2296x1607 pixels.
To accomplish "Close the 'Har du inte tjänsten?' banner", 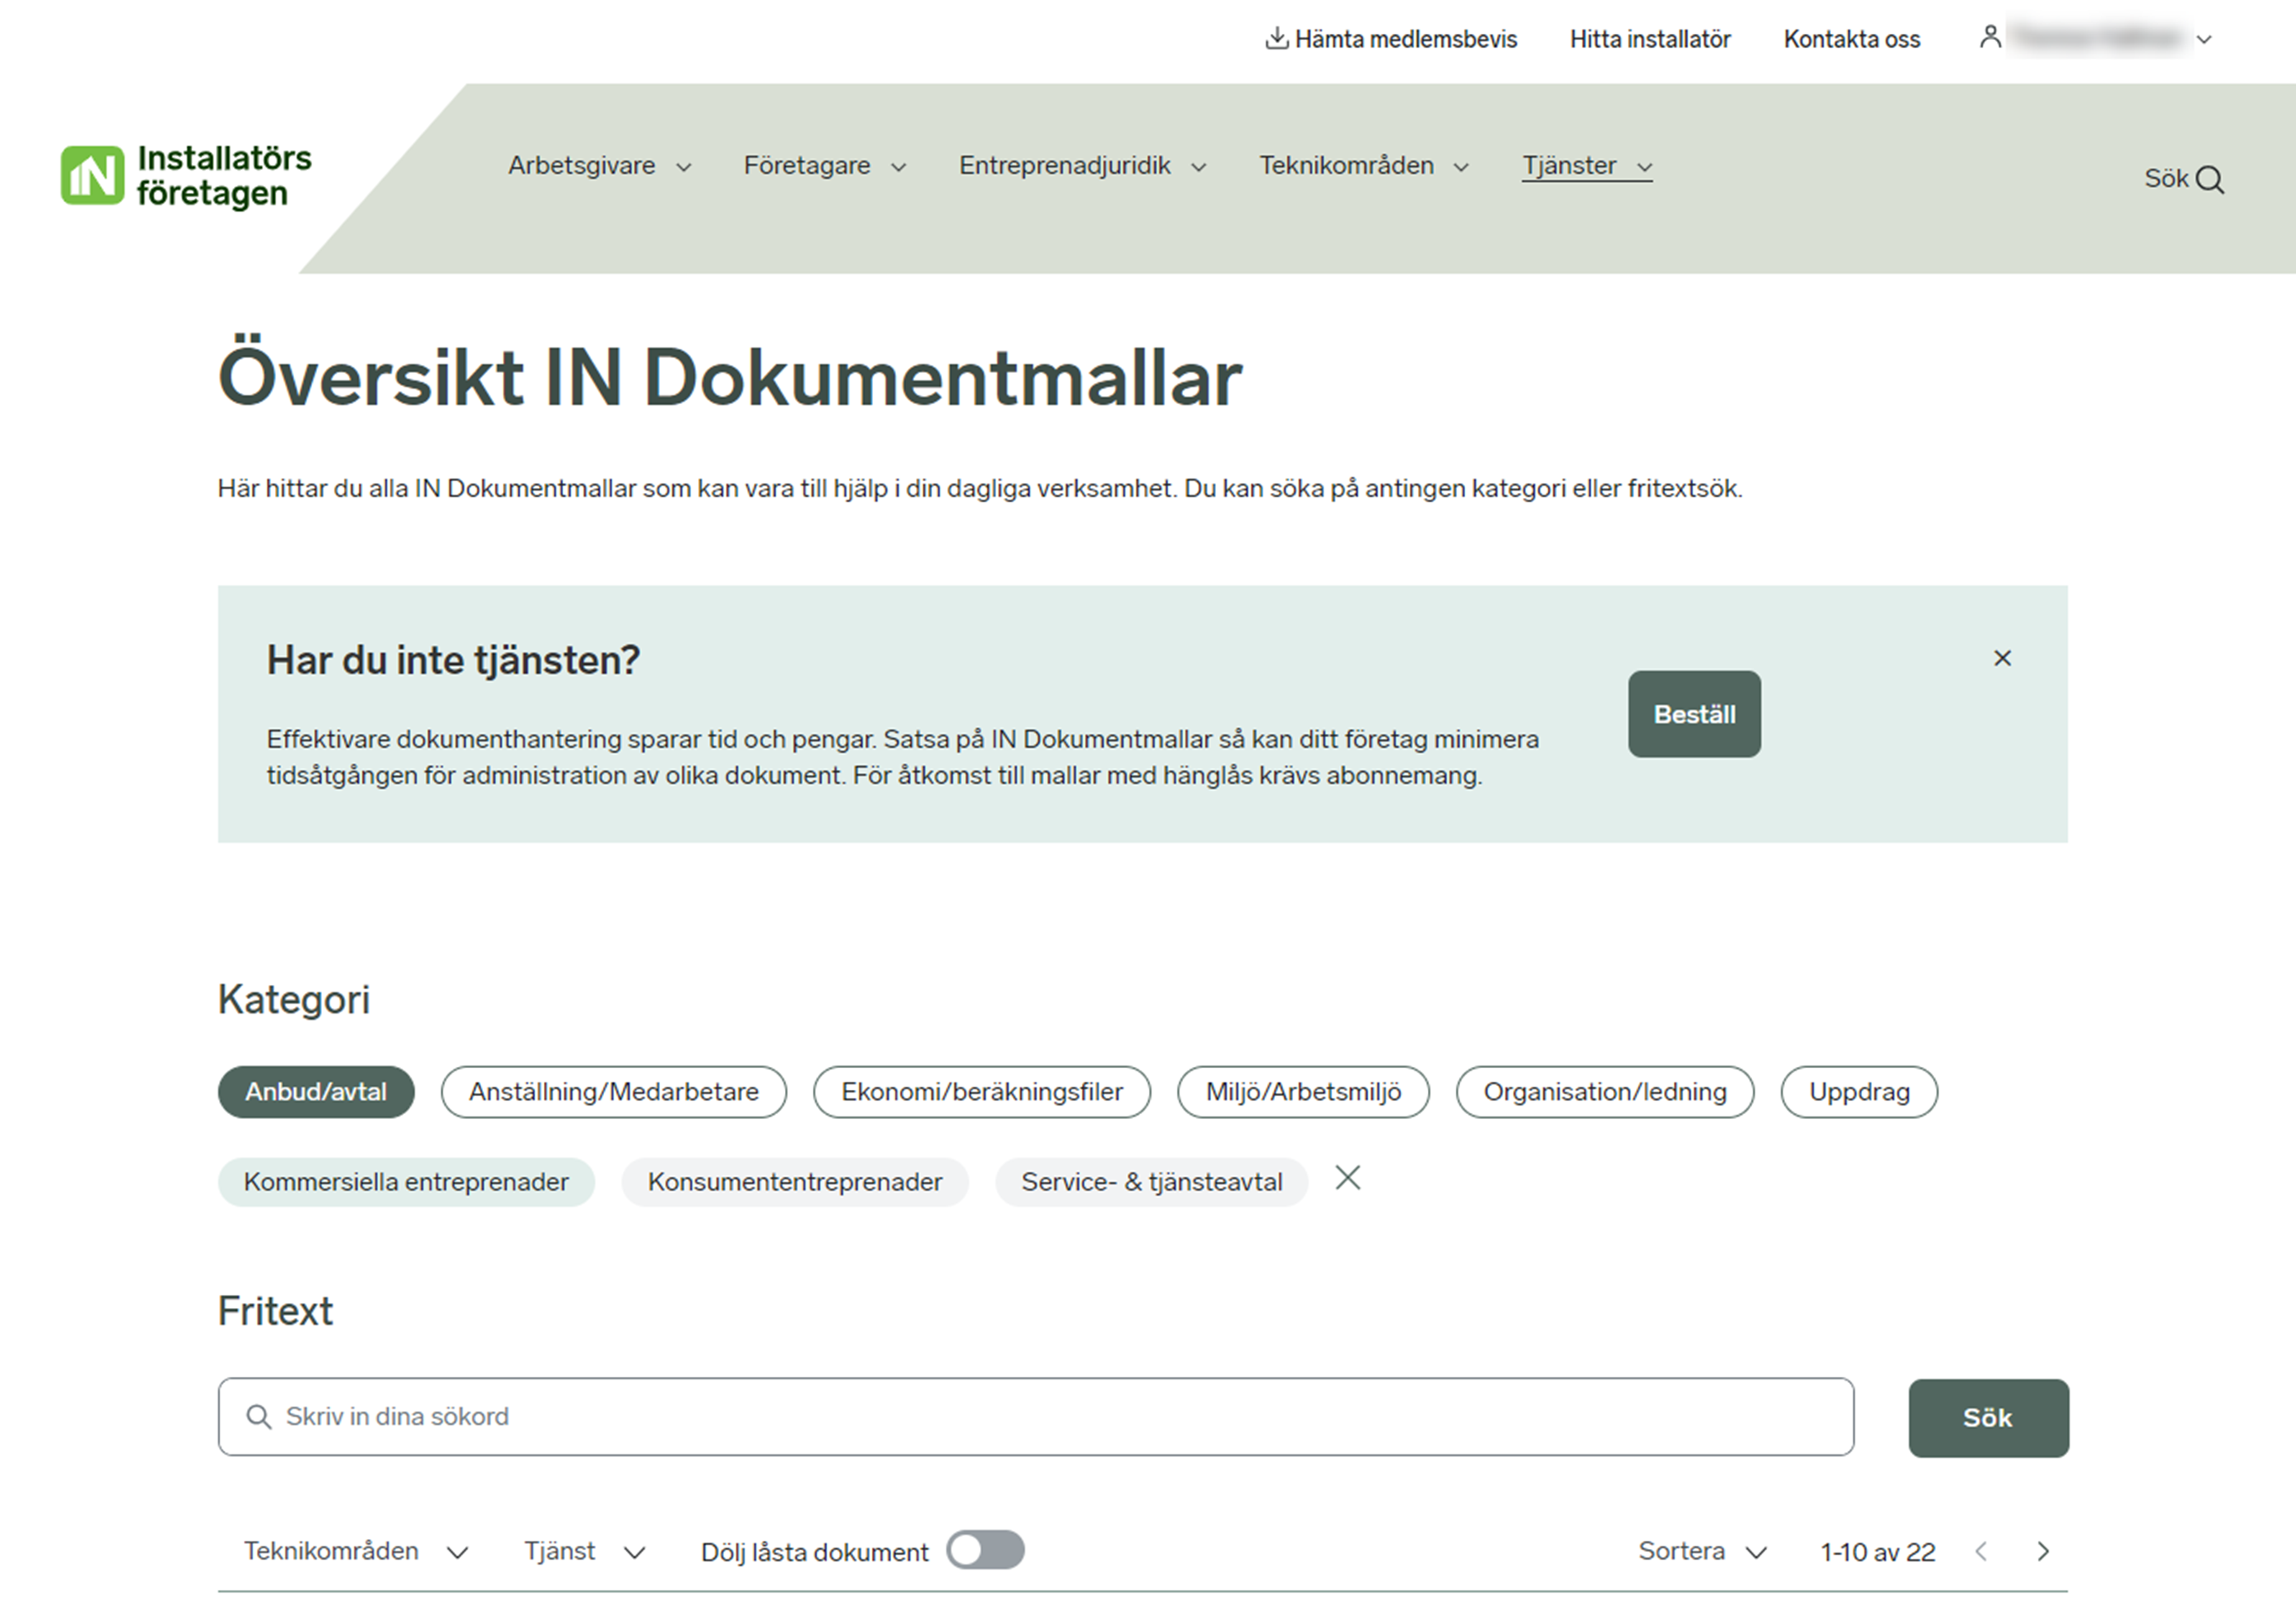I will pyautogui.click(x=2002, y=658).
